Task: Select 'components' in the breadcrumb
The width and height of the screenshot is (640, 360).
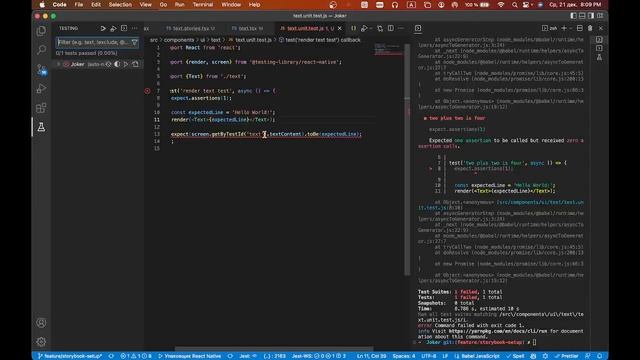Action: point(179,40)
